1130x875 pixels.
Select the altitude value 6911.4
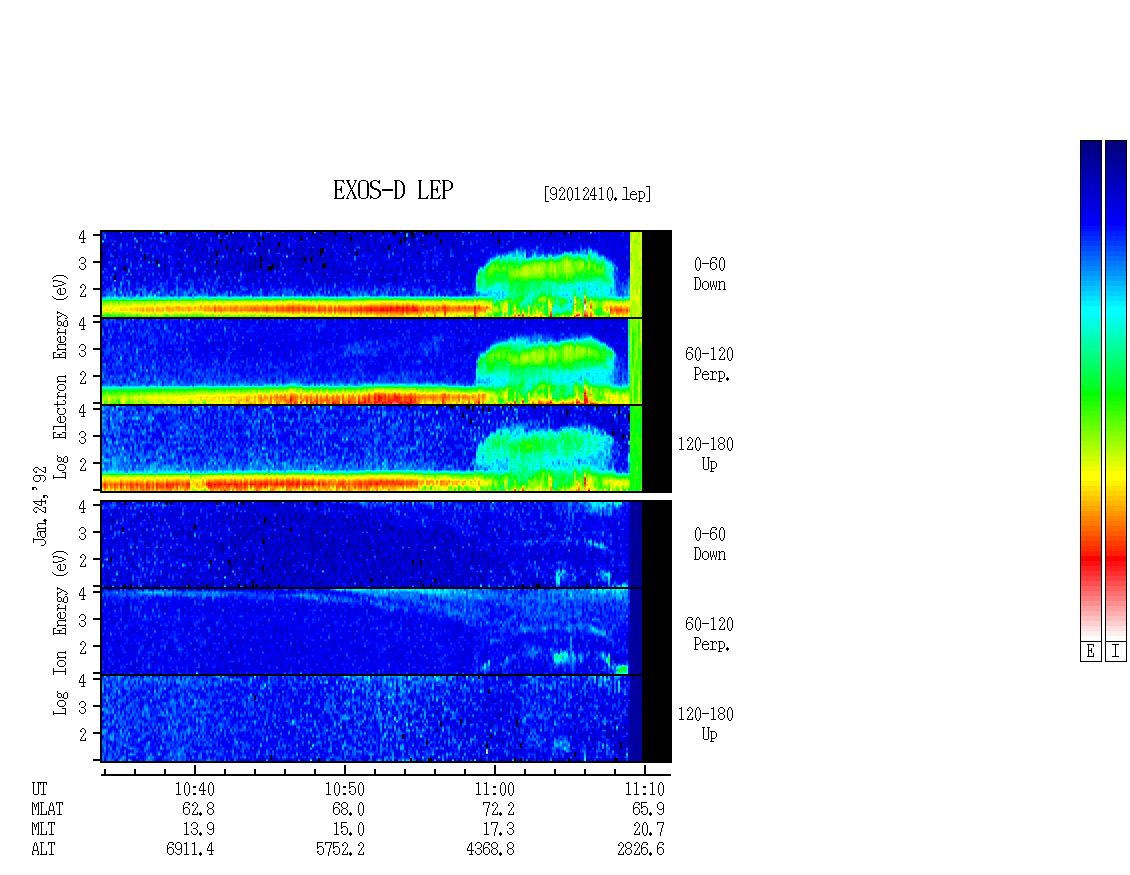pyautogui.click(x=190, y=849)
